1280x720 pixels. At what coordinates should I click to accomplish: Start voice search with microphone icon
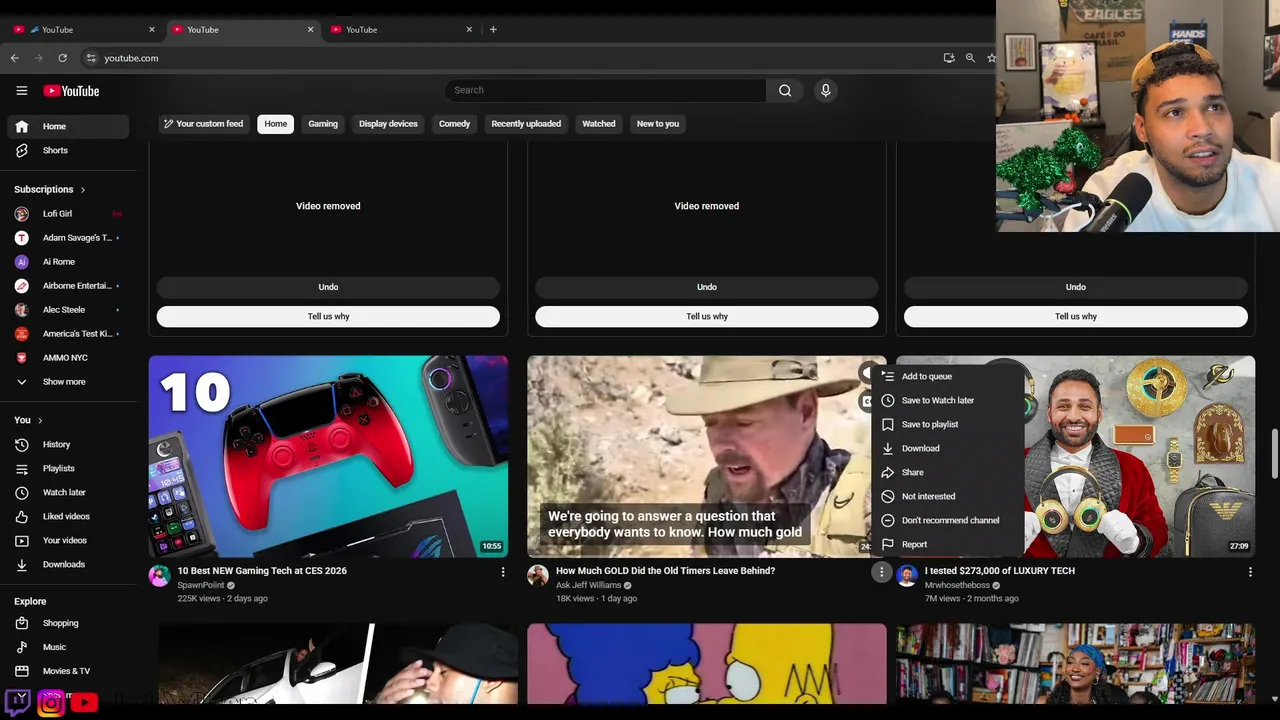[x=825, y=90]
